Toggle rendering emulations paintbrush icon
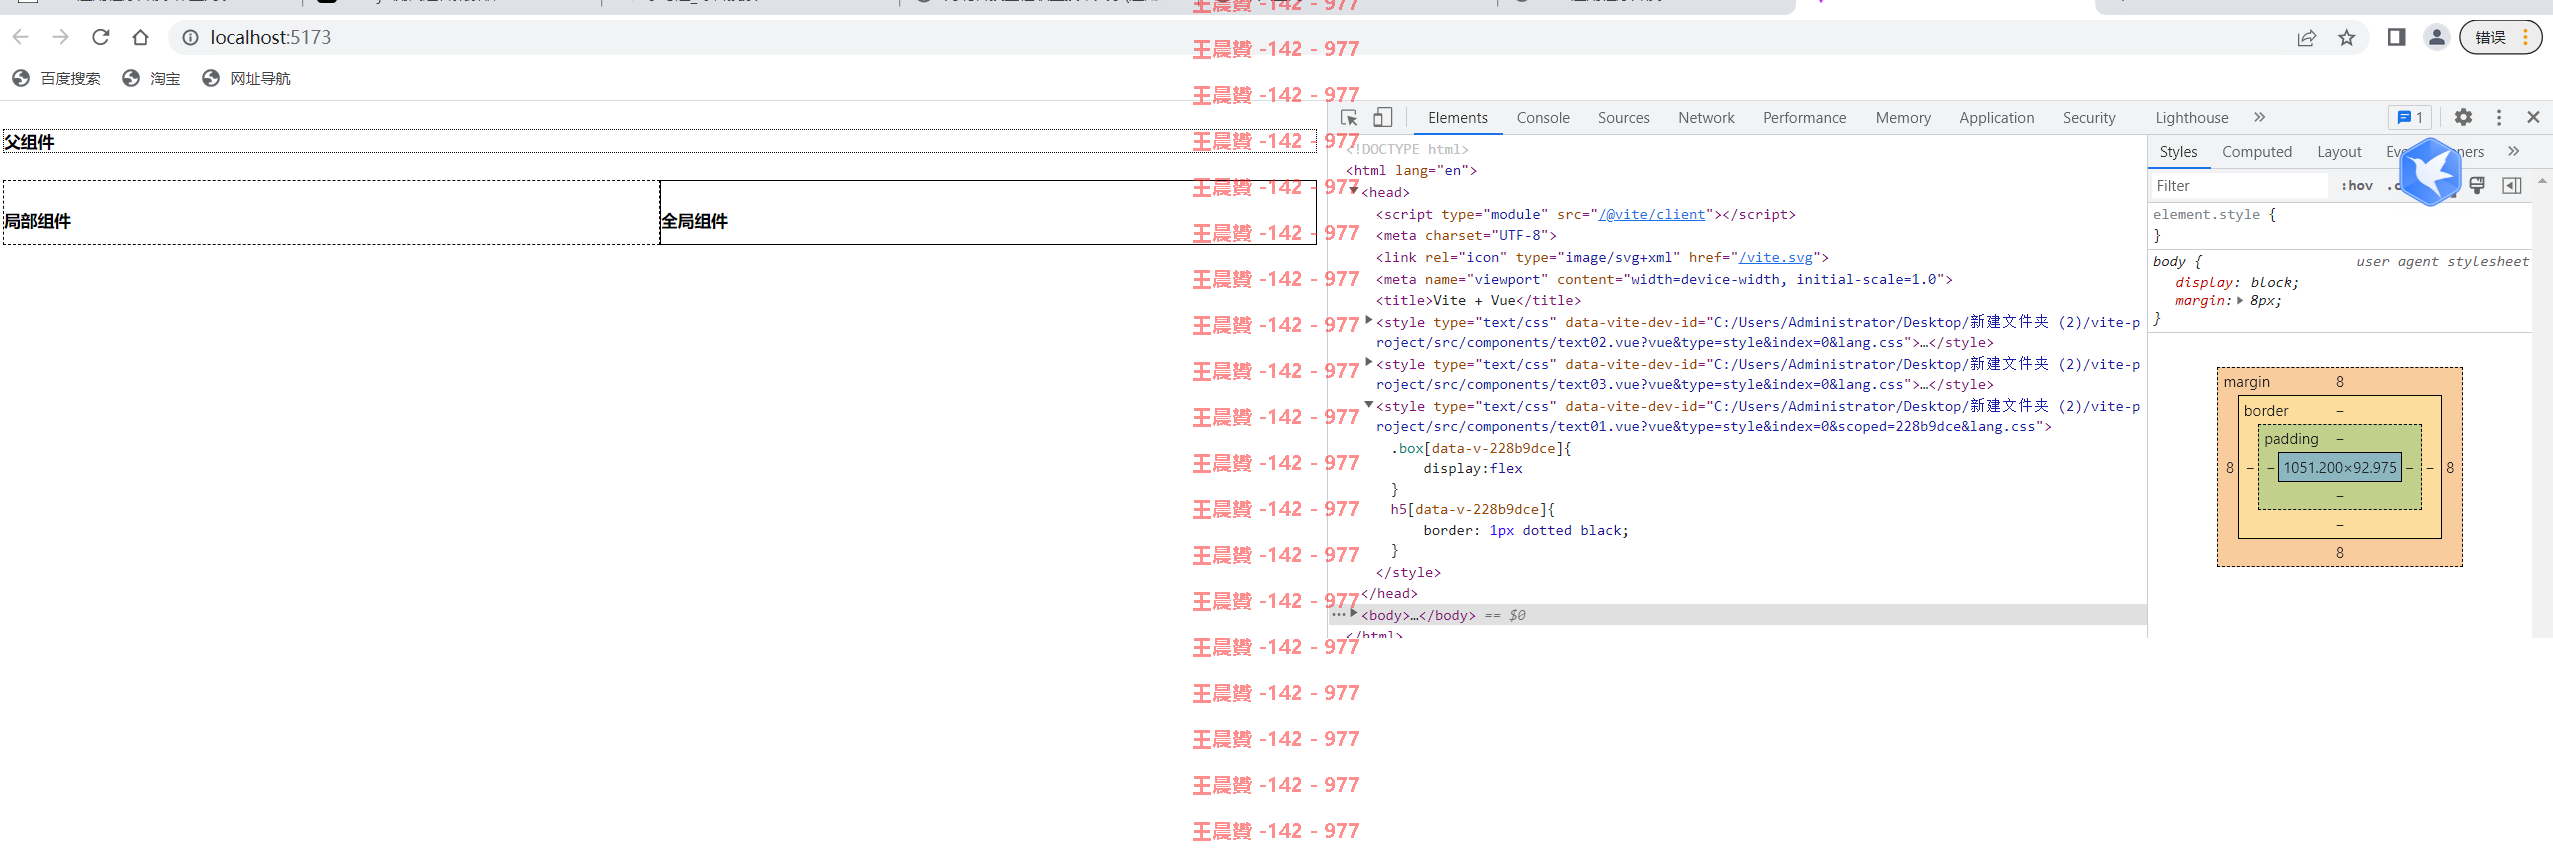Screen dimensions: 2553x864 pyautogui.click(x=2477, y=185)
